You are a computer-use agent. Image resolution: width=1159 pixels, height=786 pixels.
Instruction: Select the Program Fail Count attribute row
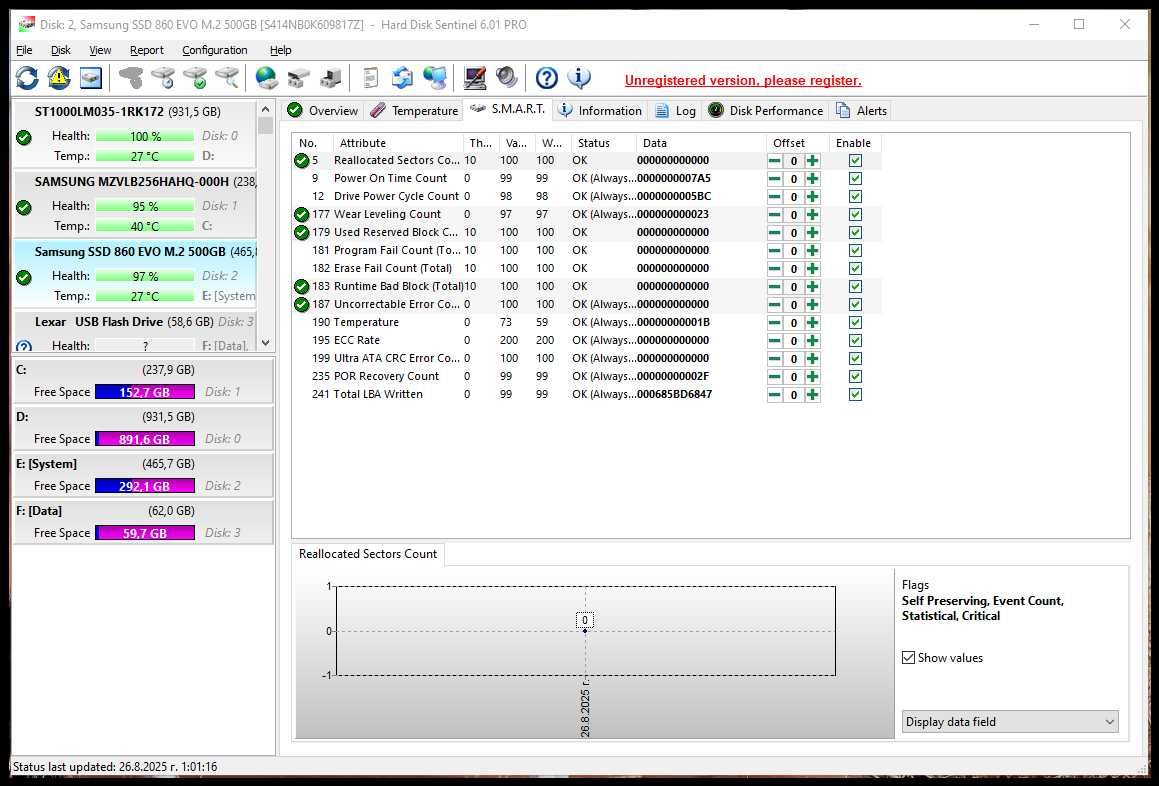point(587,251)
